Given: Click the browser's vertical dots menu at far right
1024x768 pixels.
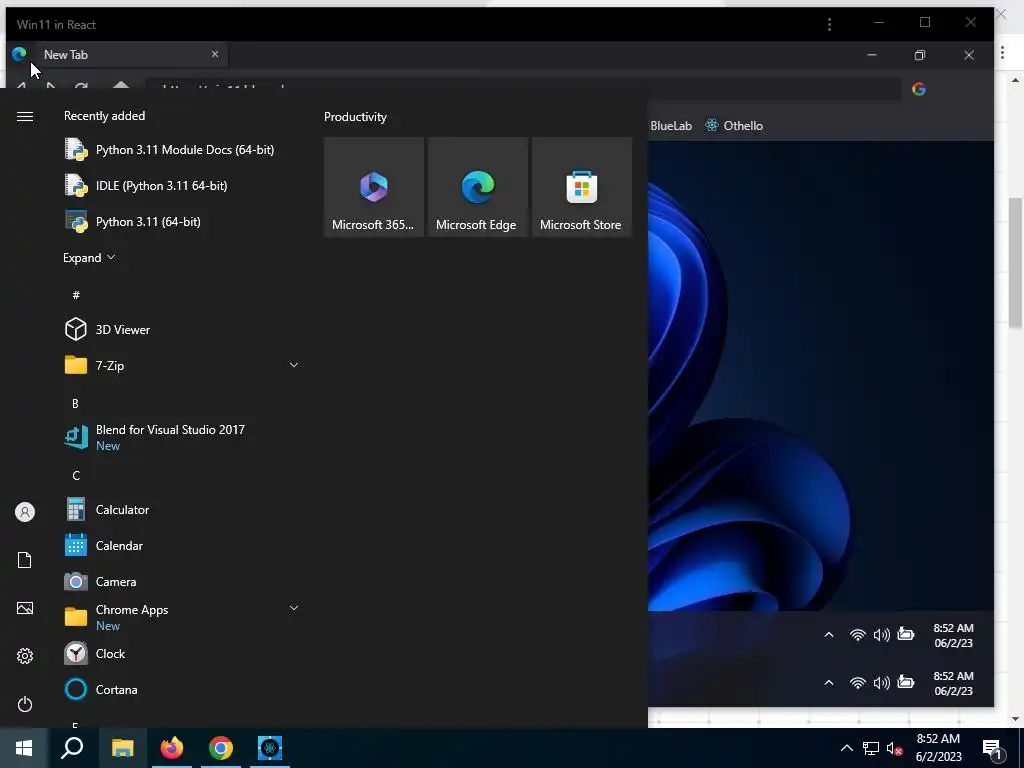Looking at the screenshot, I should point(1002,52).
